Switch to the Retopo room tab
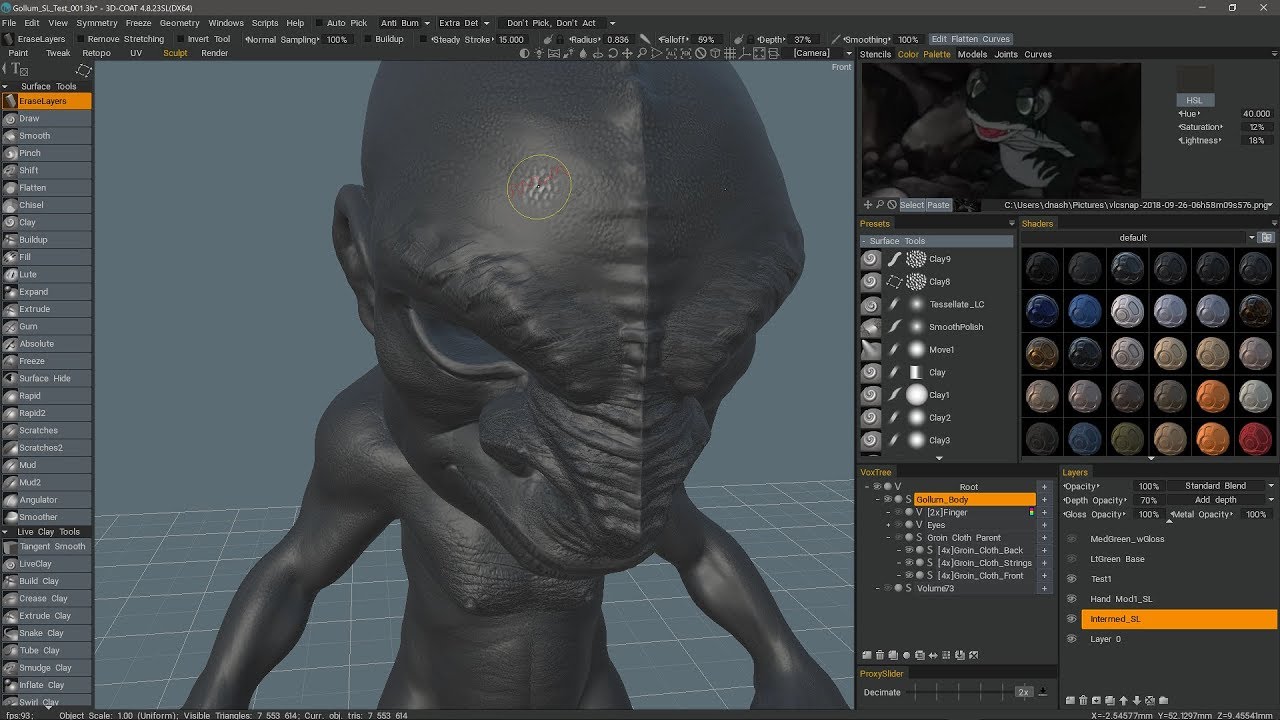This screenshot has width=1280, height=720. pyautogui.click(x=97, y=53)
